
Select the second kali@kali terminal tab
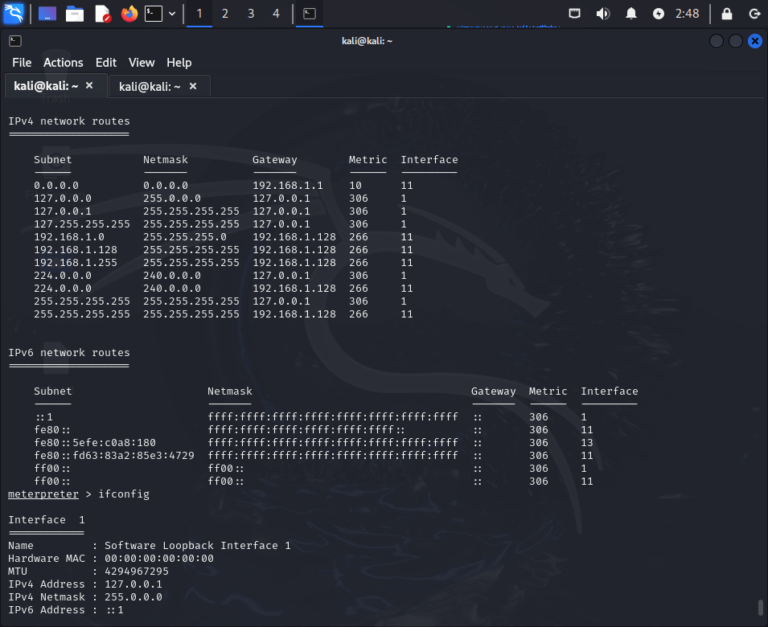(x=149, y=87)
